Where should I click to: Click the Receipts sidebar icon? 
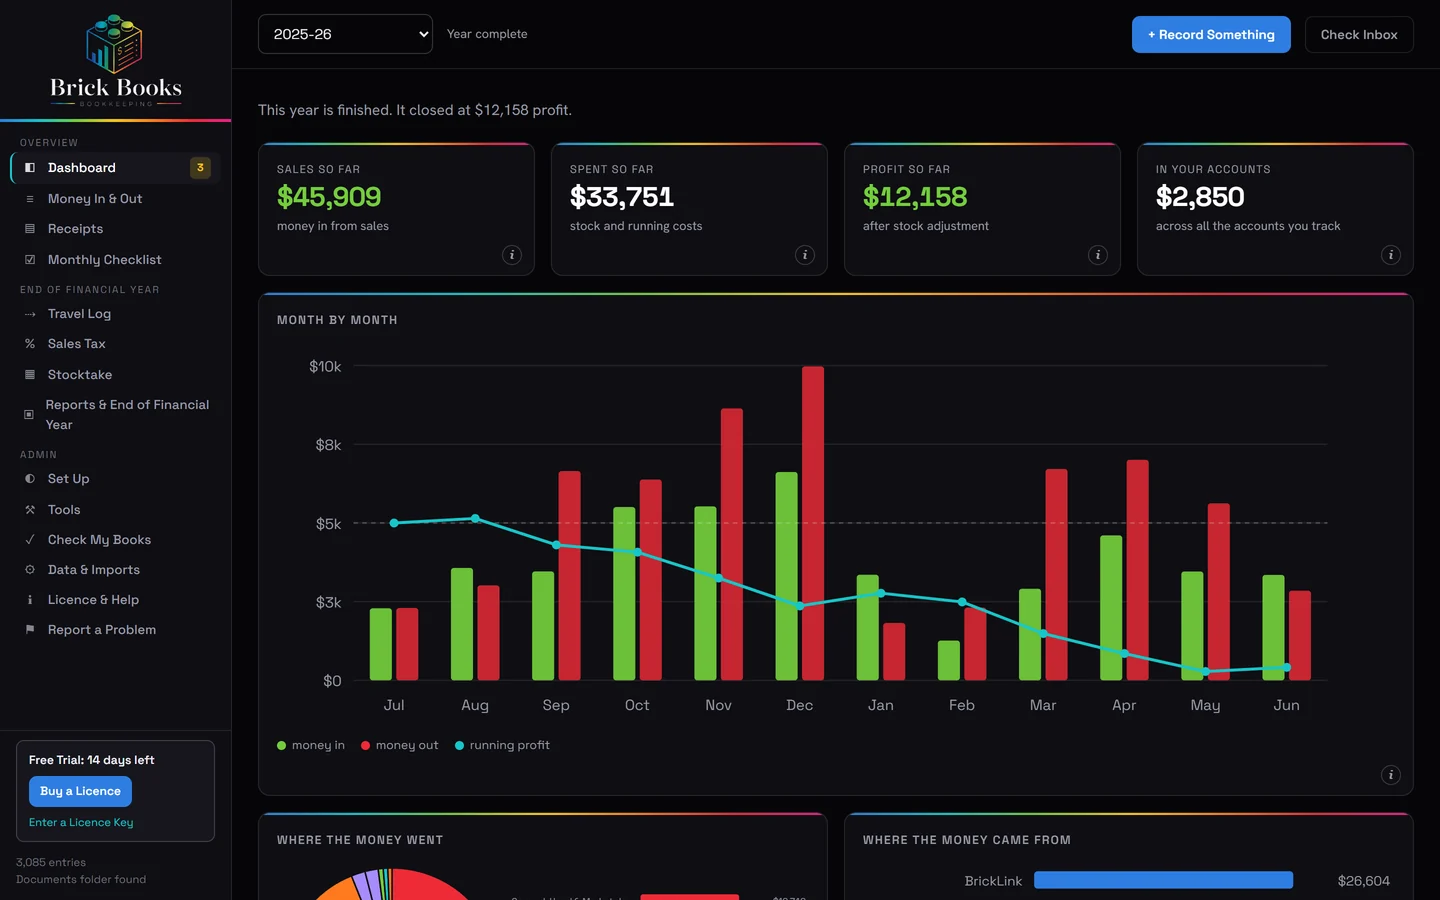point(30,229)
